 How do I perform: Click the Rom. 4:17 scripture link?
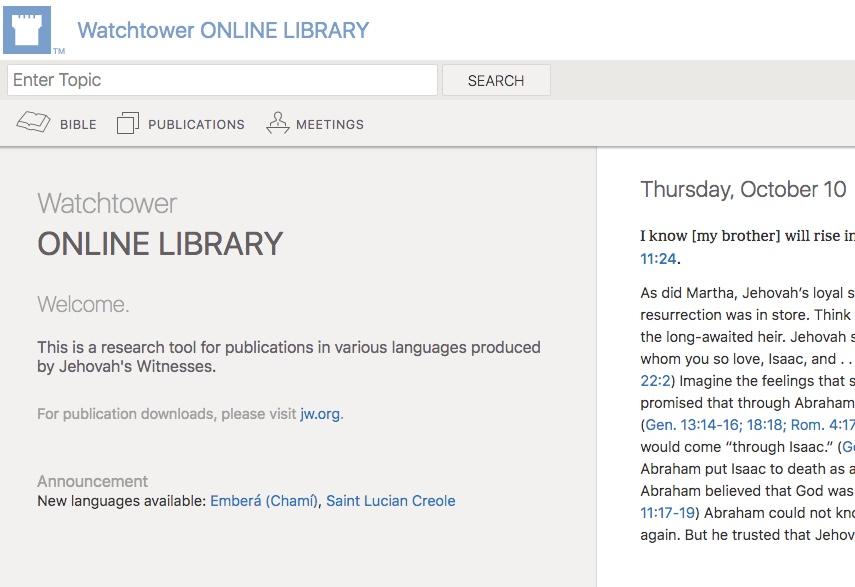click(823, 425)
